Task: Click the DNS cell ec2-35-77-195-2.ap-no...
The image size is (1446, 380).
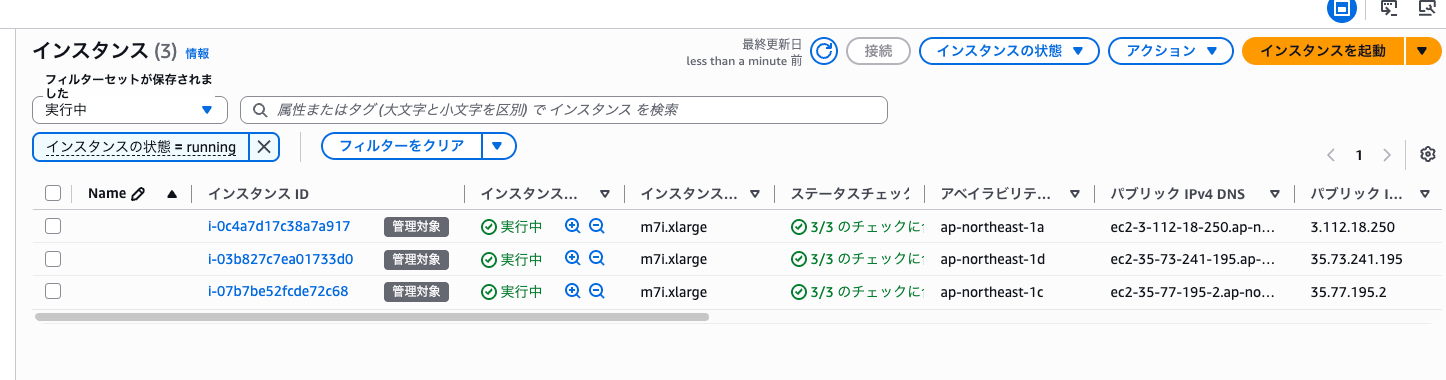Action: (x=1193, y=292)
